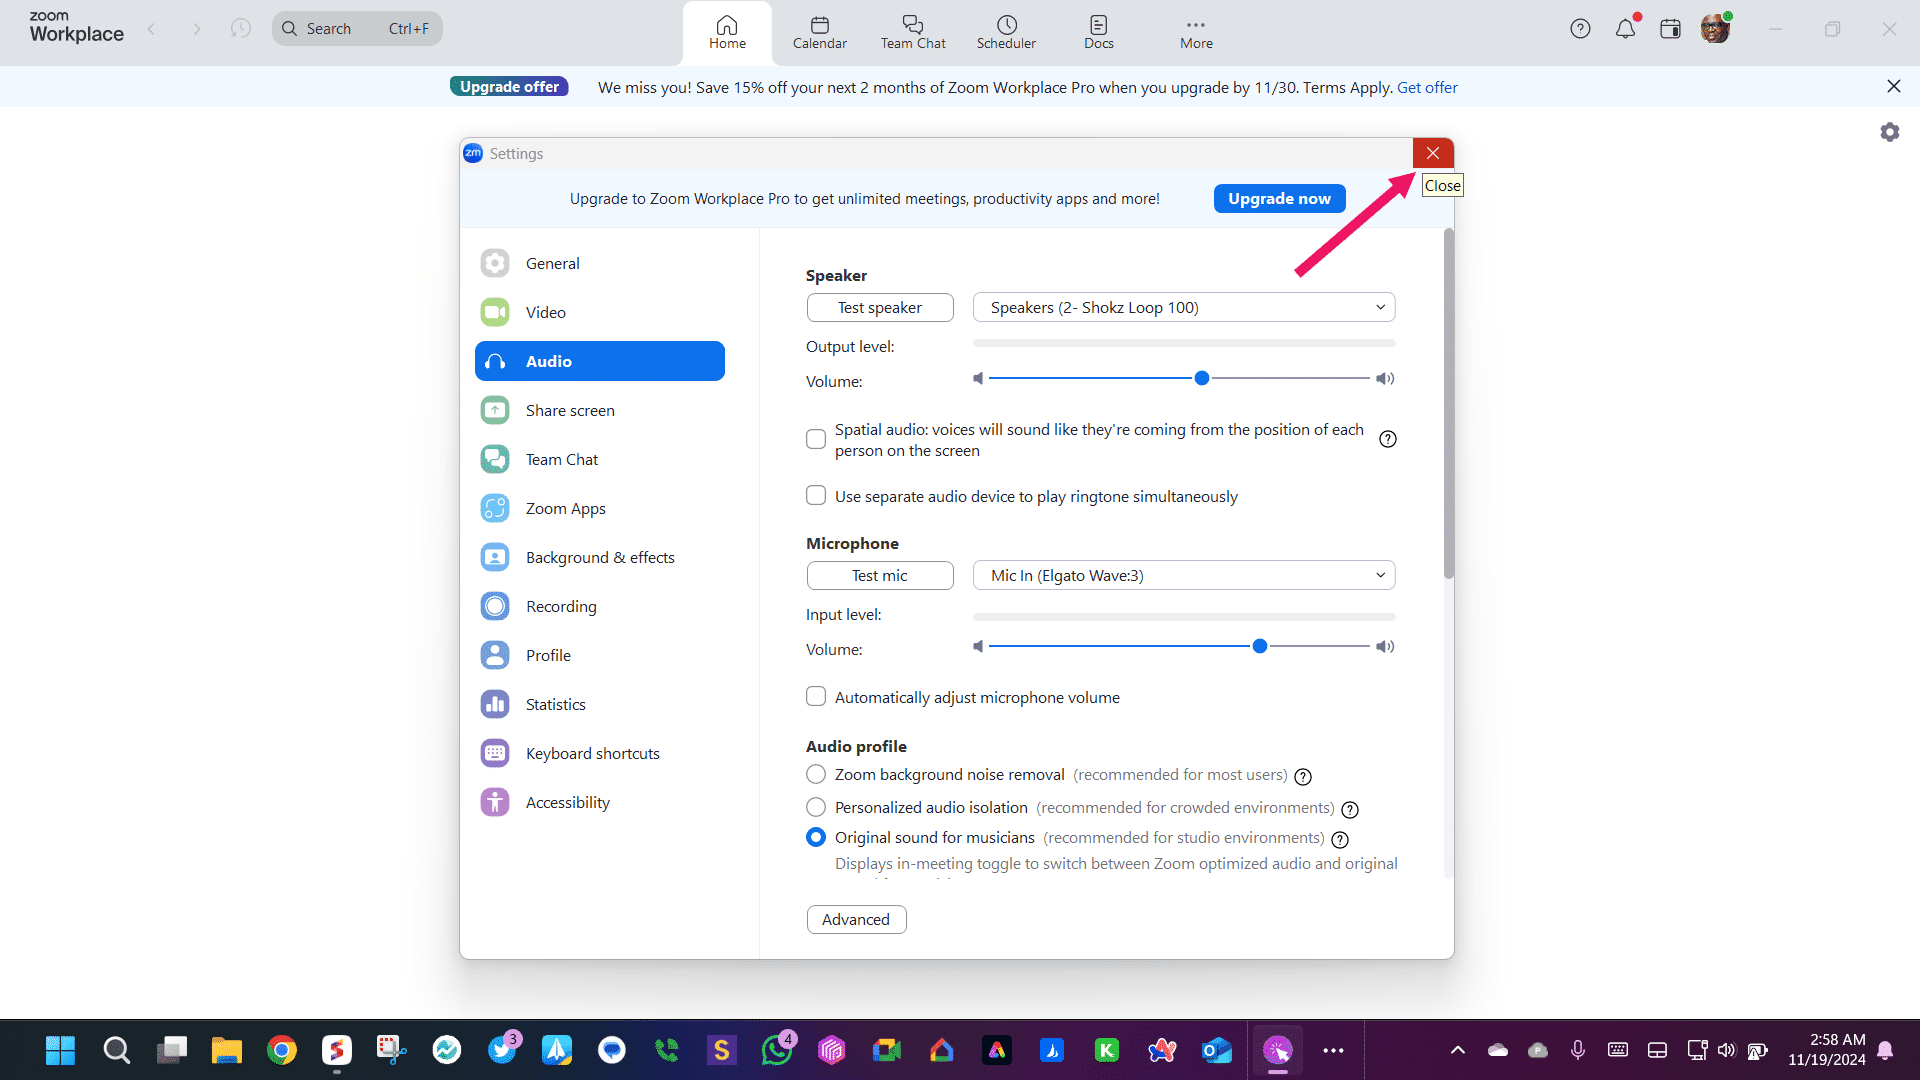This screenshot has height=1080, width=1920.
Task: Select General in settings sidebar
Action: pyautogui.click(x=600, y=263)
